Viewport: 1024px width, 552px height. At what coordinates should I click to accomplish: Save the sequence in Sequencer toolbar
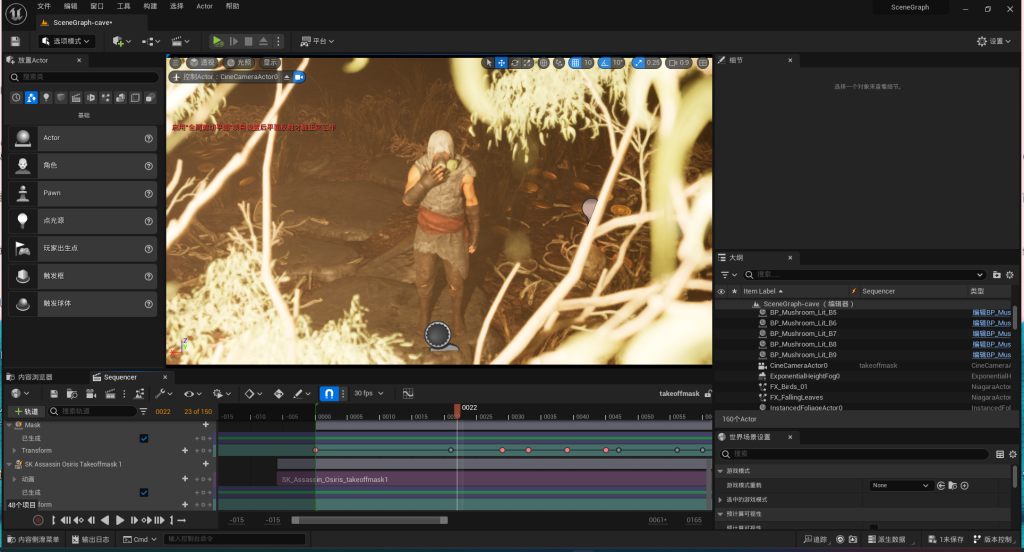[x=54, y=394]
